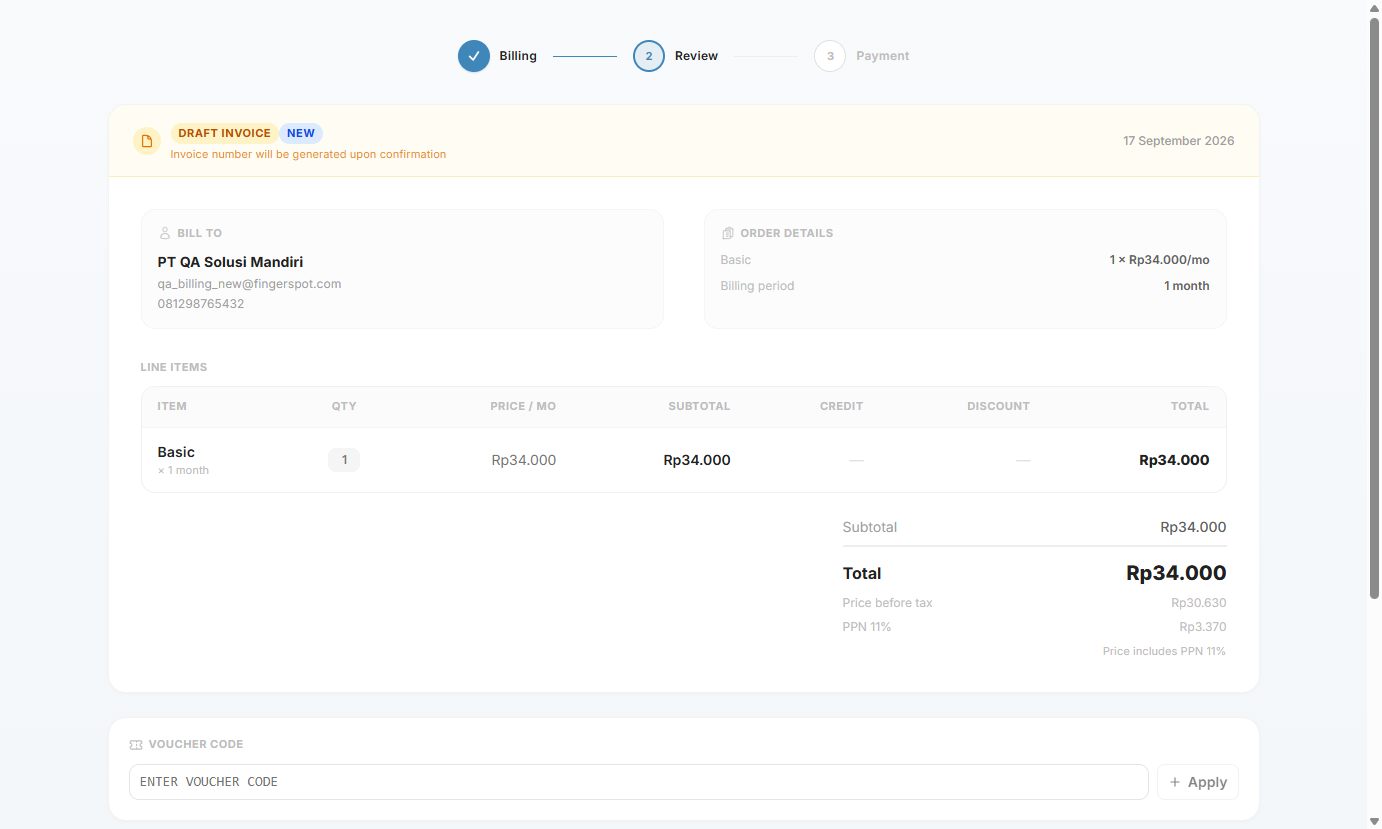Click the PPN 11% amount Rp3.370
Screen dimensions: 1382x829
1203,627
